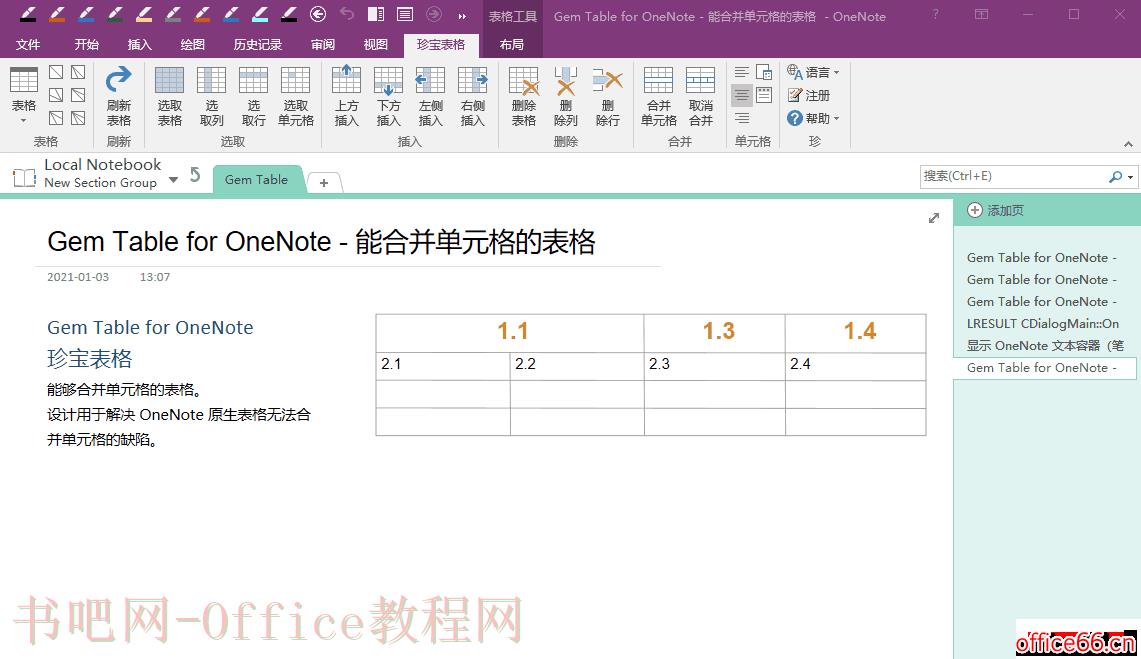Toggle center cell alignment
1141x659 pixels.
point(742,95)
